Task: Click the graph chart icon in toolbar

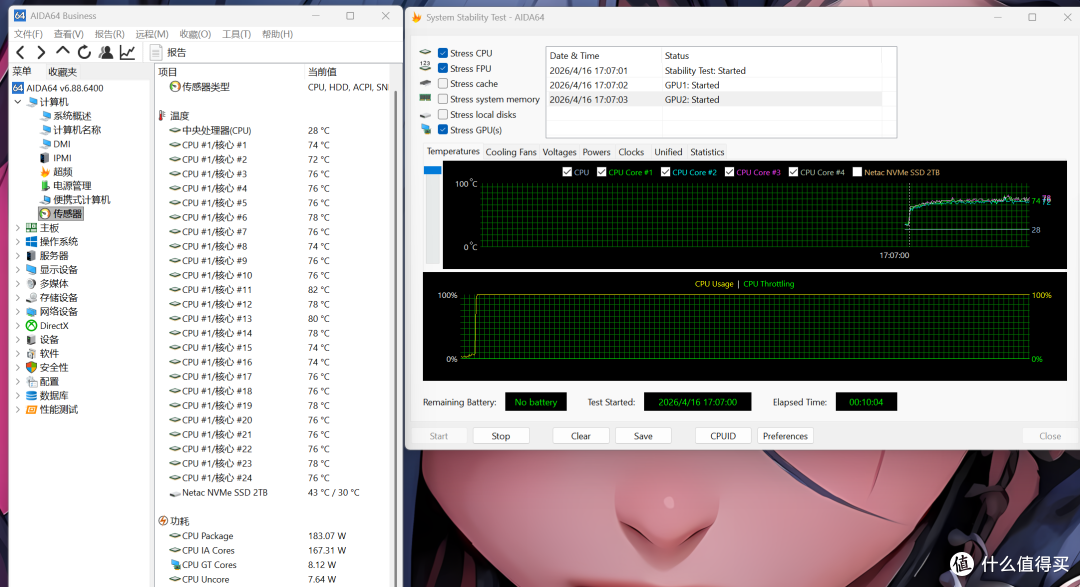Action: [127, 52]
